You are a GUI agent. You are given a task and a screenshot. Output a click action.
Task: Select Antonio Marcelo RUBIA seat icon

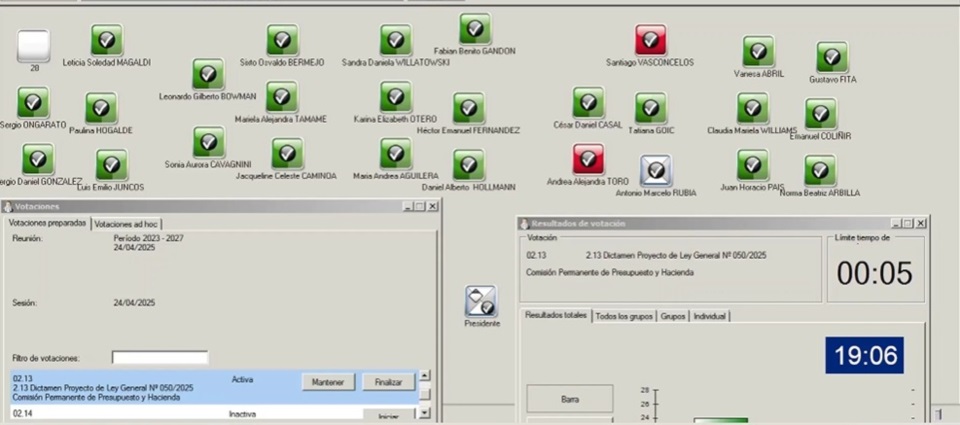(656, 170)
